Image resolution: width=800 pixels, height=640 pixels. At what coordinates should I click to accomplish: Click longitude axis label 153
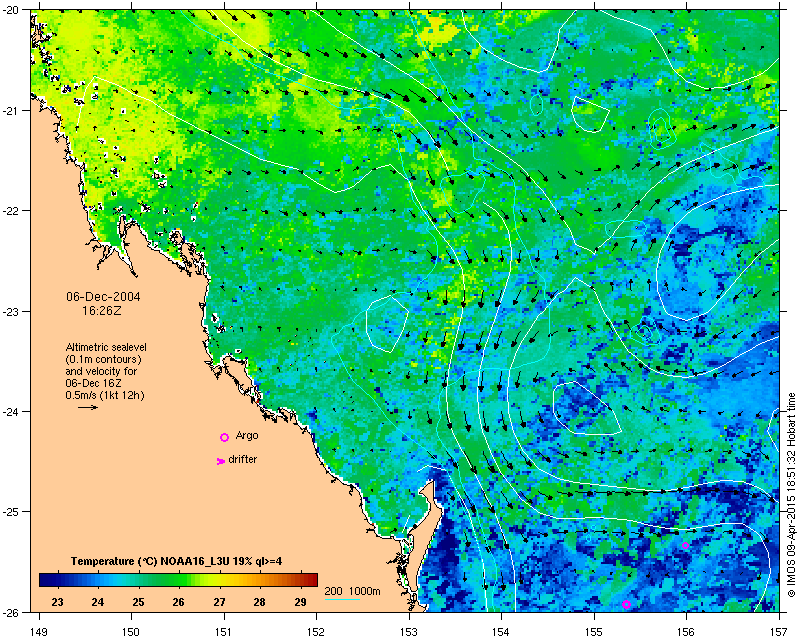point(409,632)
